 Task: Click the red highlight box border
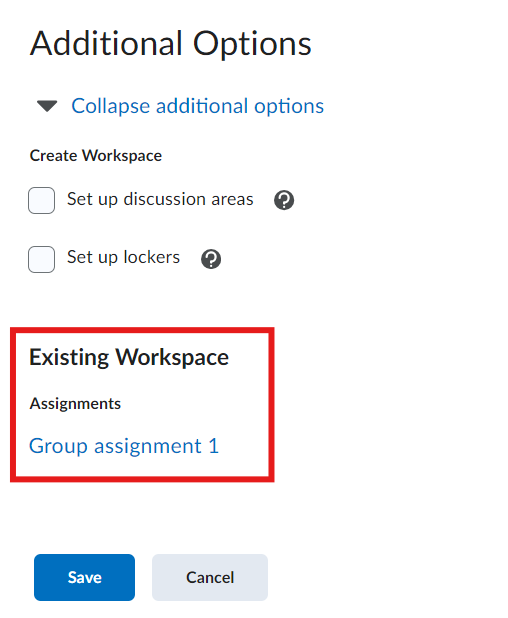(142, 330)
